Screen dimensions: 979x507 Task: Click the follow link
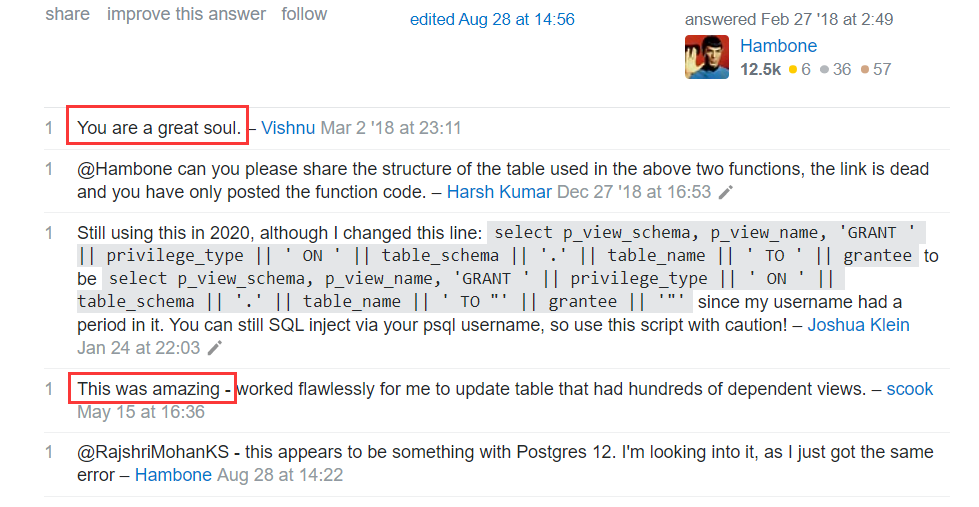(x=304, y=14)
